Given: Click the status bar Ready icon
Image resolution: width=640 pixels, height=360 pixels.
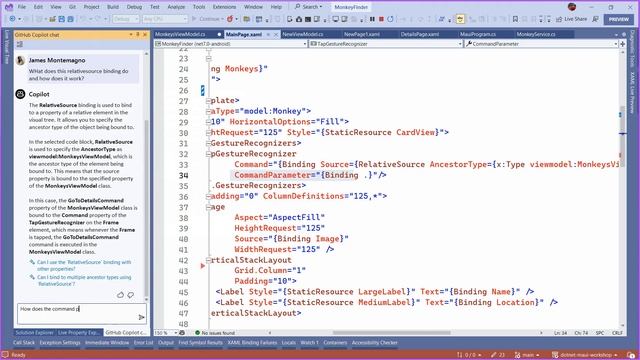Looking at the screenshot, I should (5, 355).
